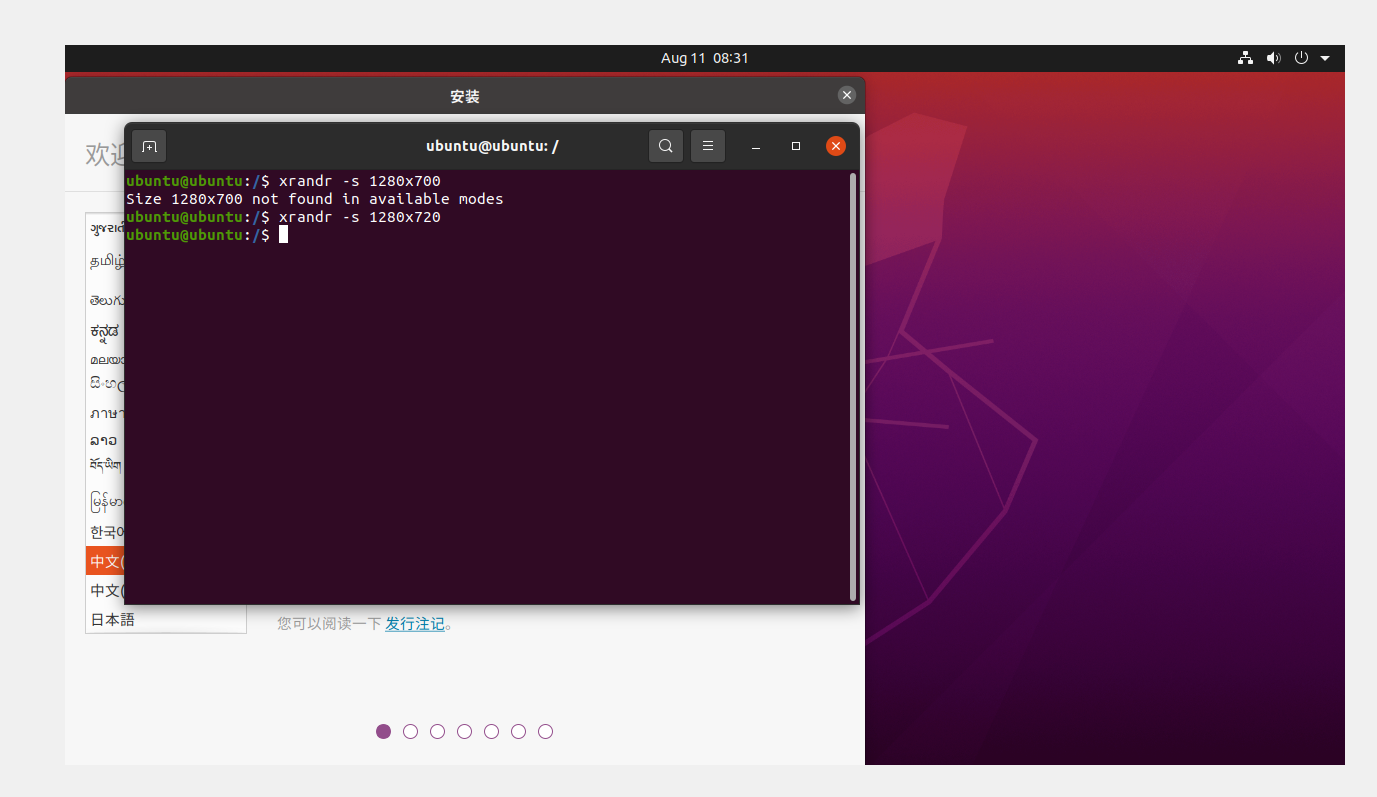
Task: Click the terminal search magnifier icon
Action: [x=666, y=146]
